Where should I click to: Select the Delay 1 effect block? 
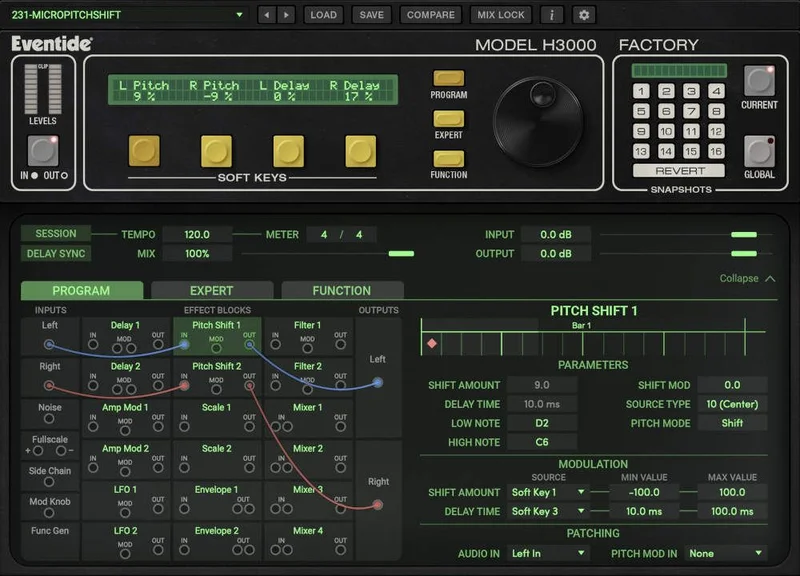tap(126, 336)
